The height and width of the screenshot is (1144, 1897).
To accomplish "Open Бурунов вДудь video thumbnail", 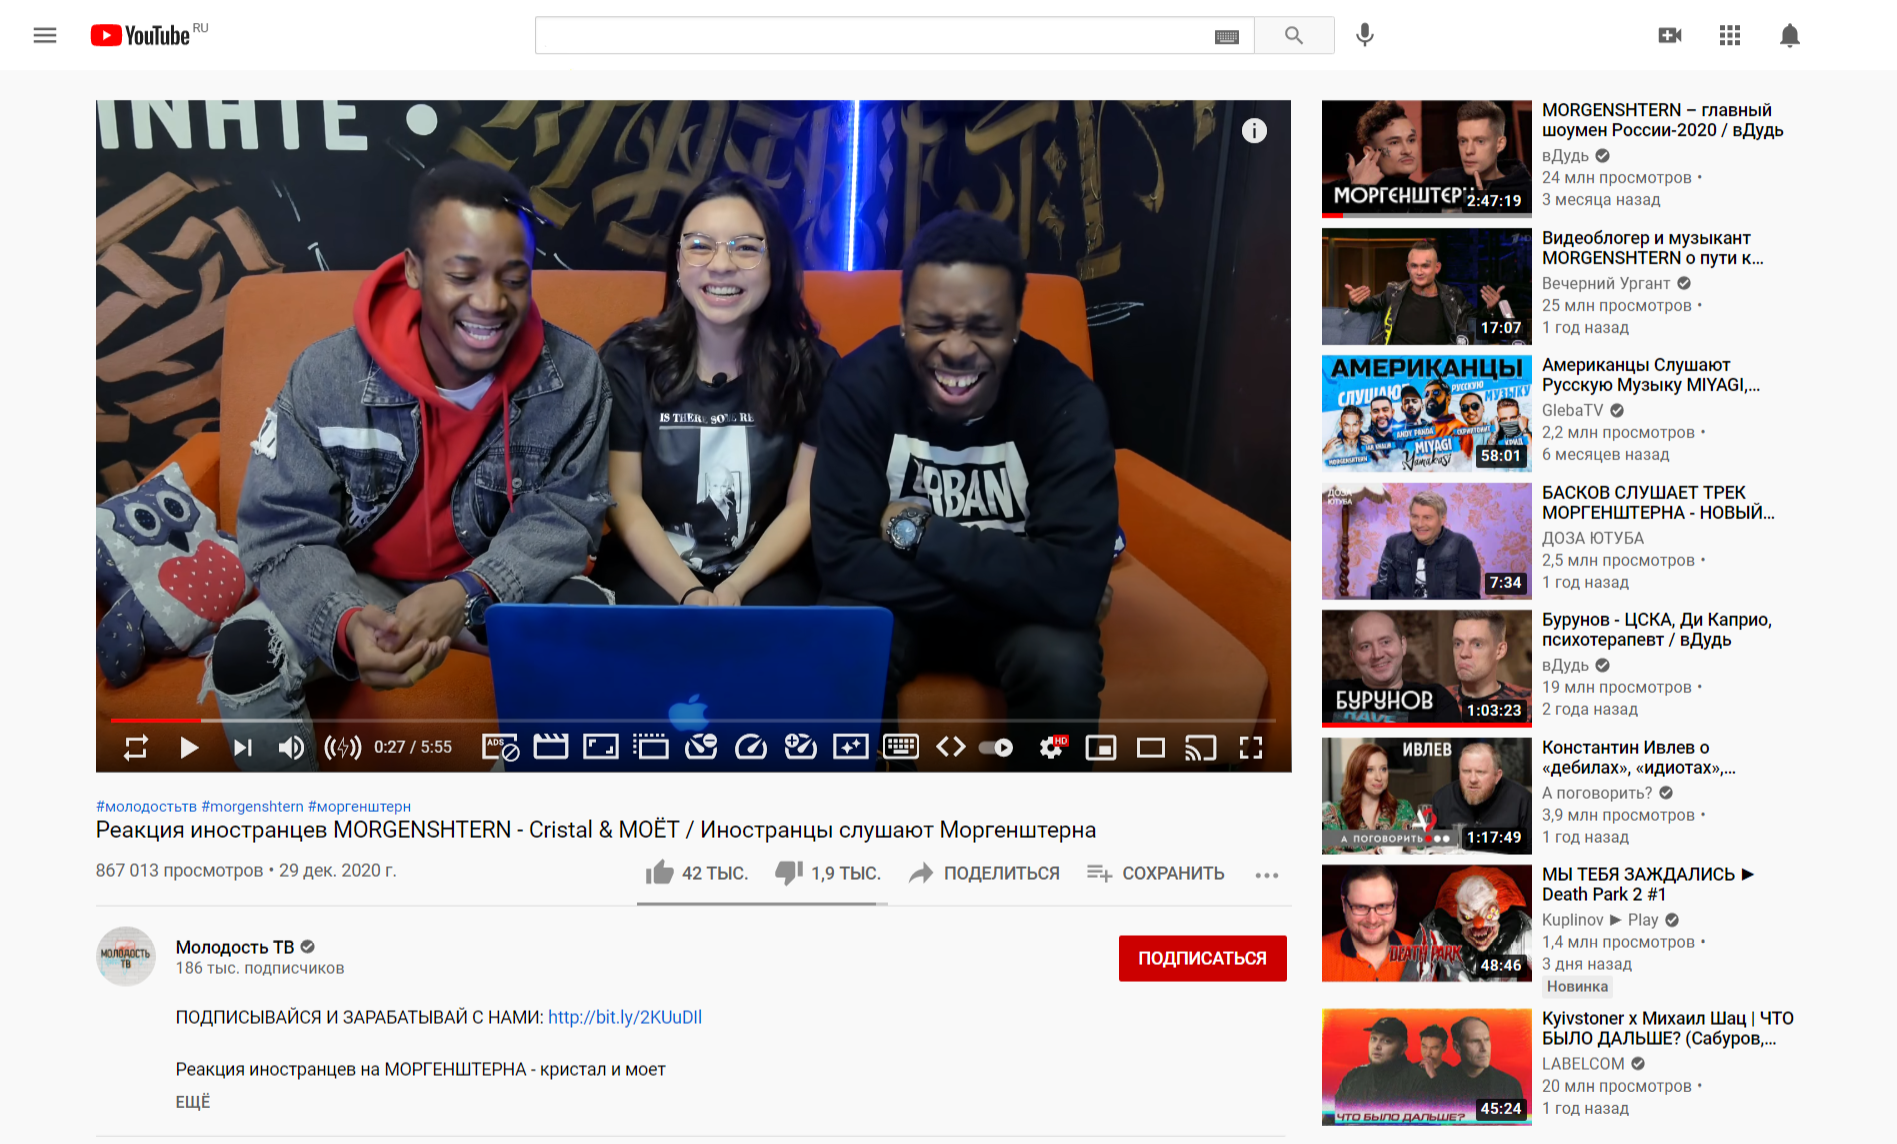I will [x=1427, y=668].
